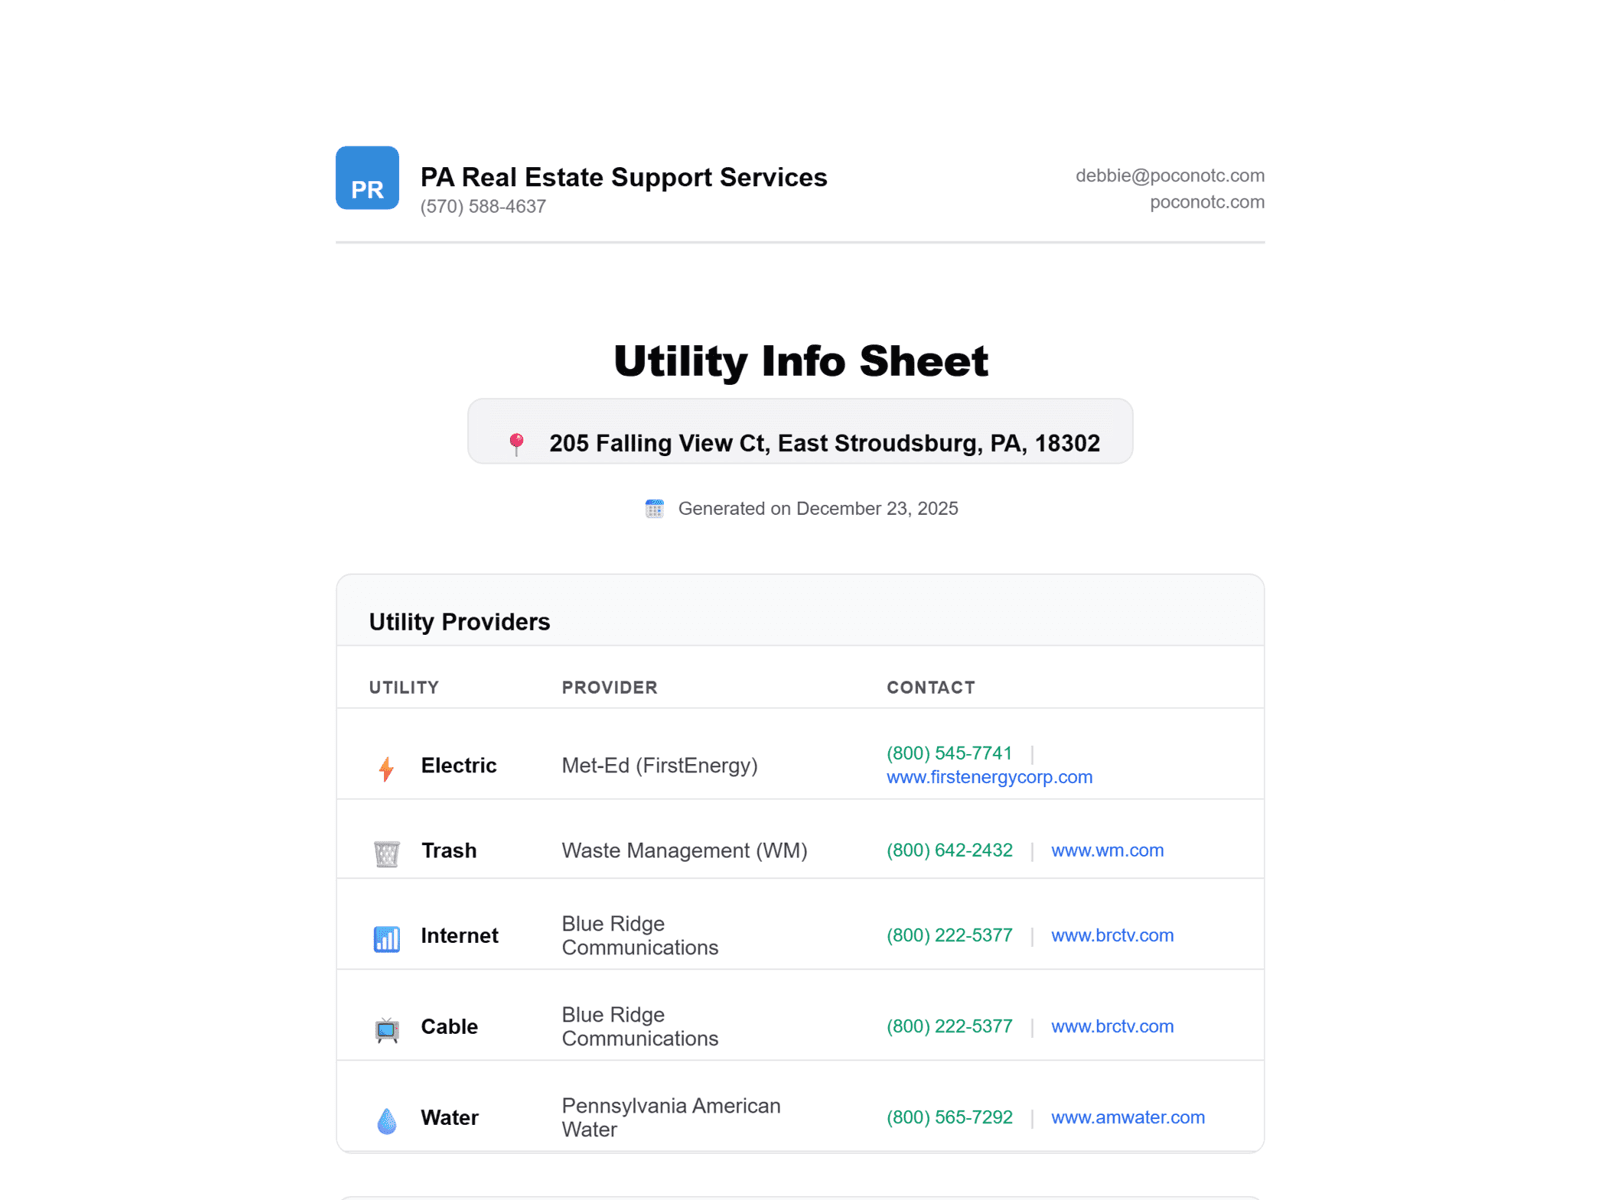Click the debbie@poconotc.com email address
Image resolution: width=1600 pixels, height=1200 pixels.
click(x=1168, y=175)
